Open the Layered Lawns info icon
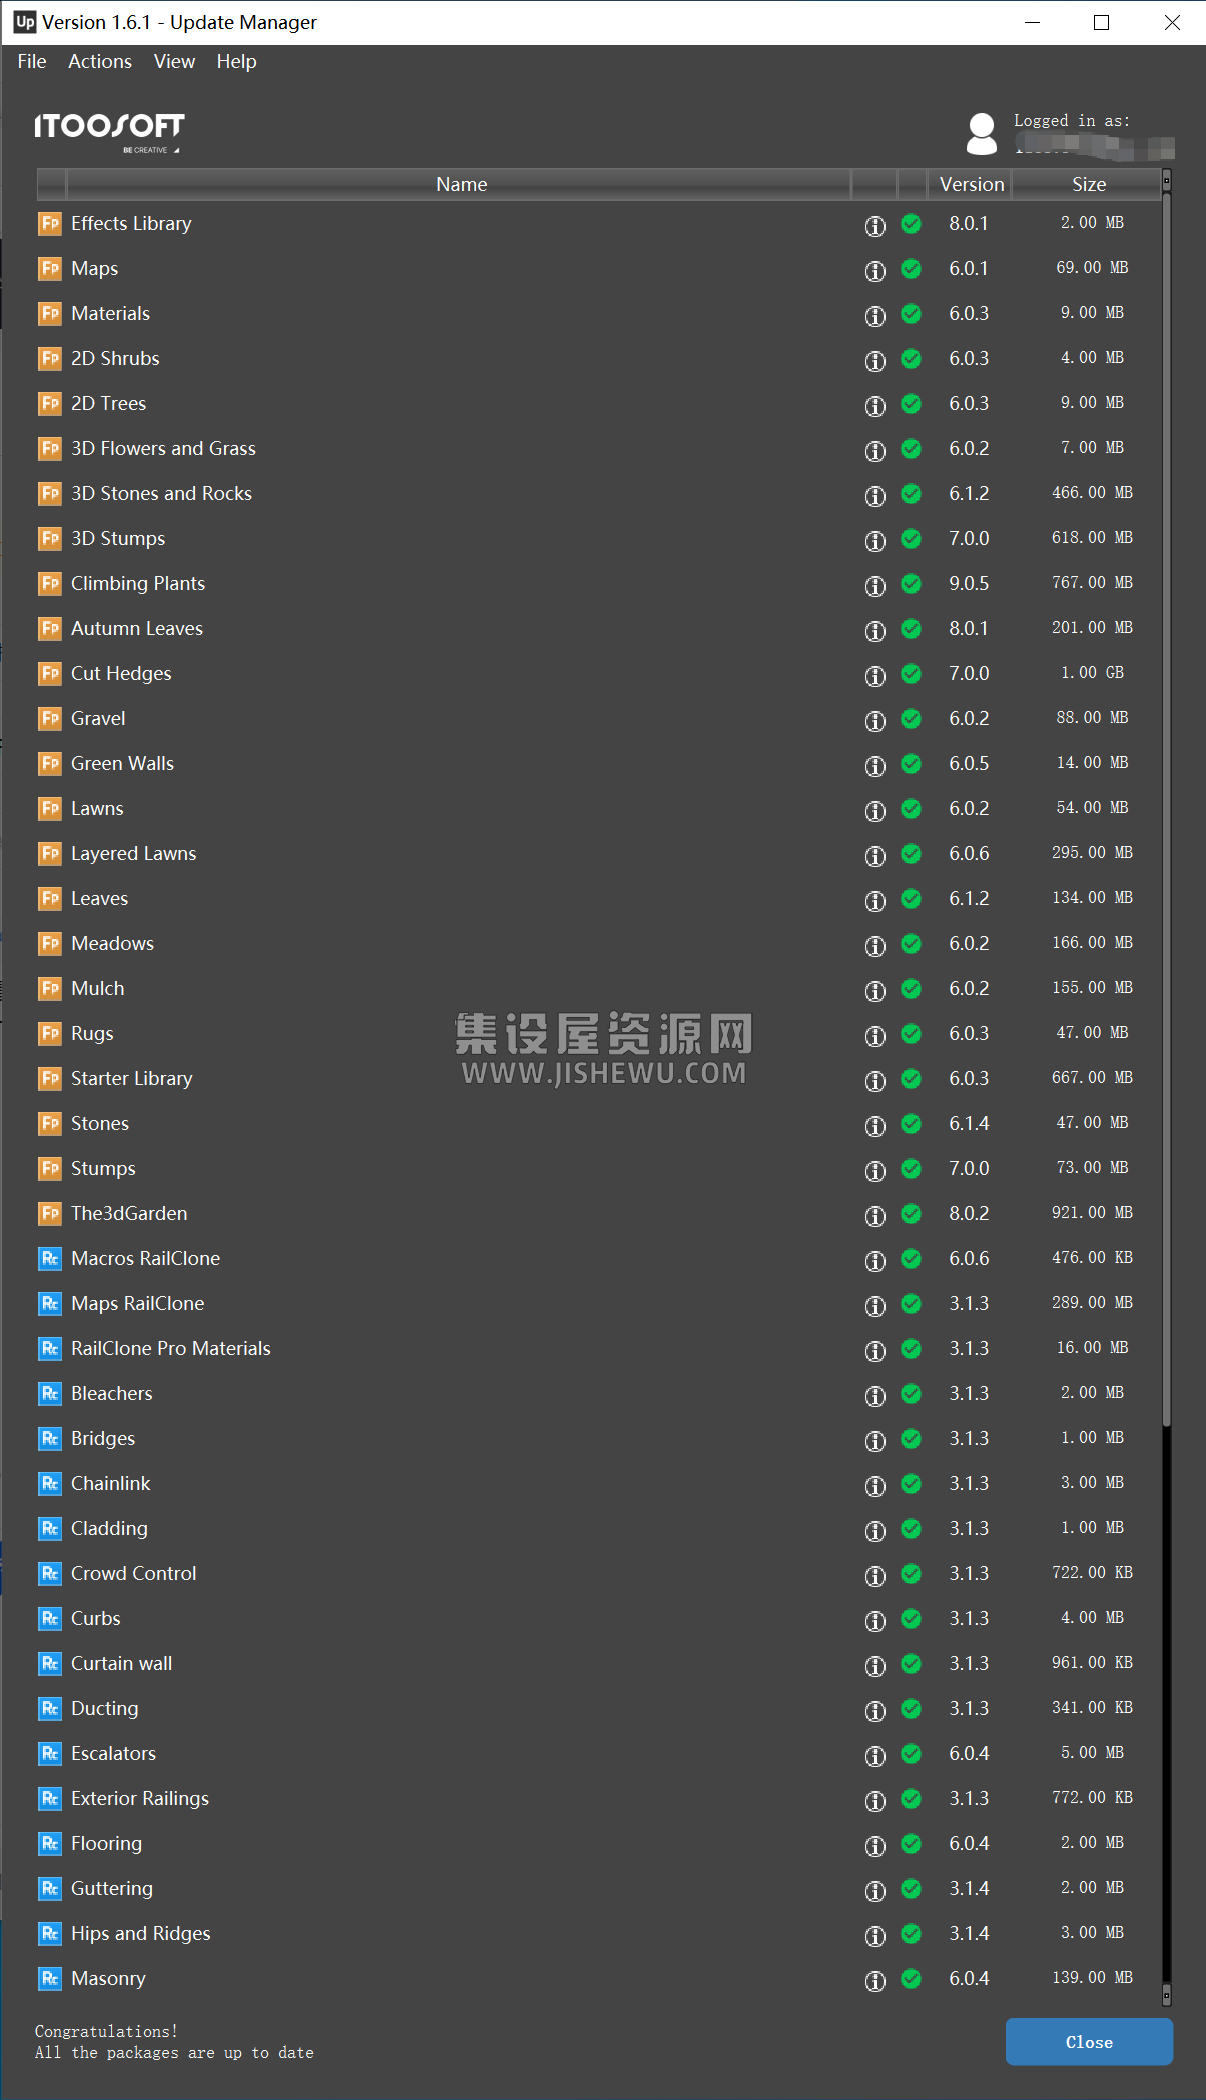 click(x=875, y=855)
